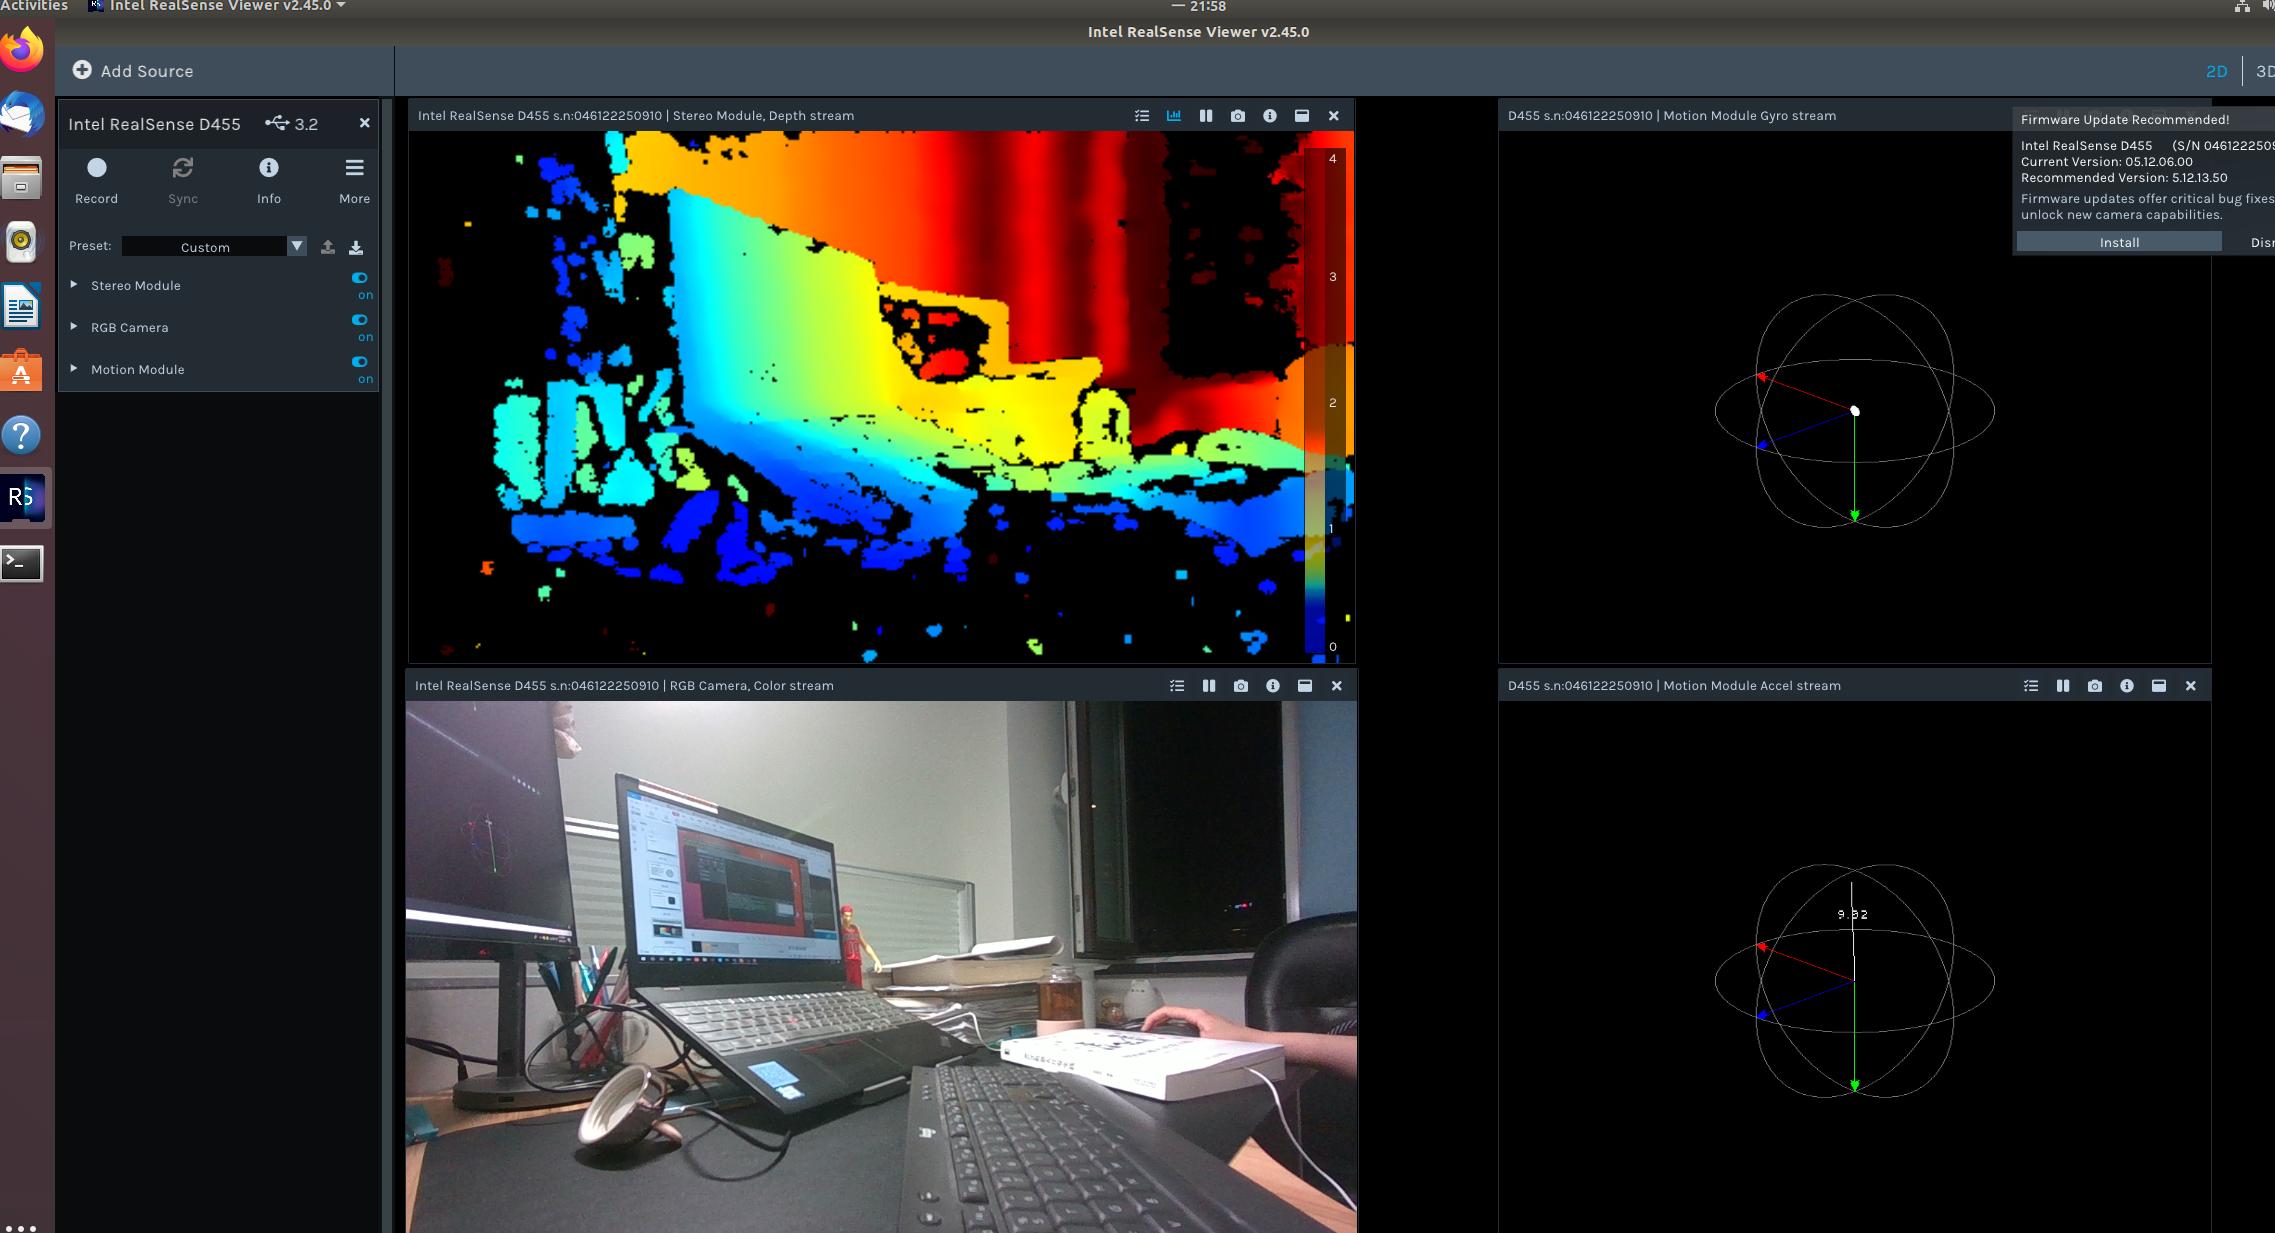2275x1233 pixels.
Task: Pause the Motion Module Accel stream
Action: point(2063,686)
